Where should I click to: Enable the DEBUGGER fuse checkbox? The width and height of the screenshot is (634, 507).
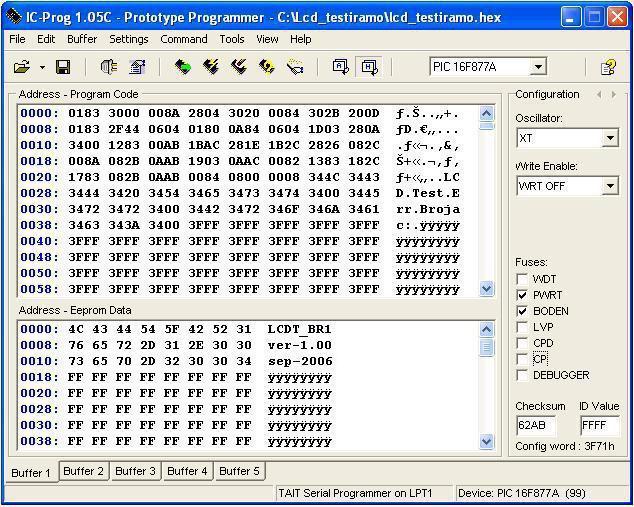[522, 375]
